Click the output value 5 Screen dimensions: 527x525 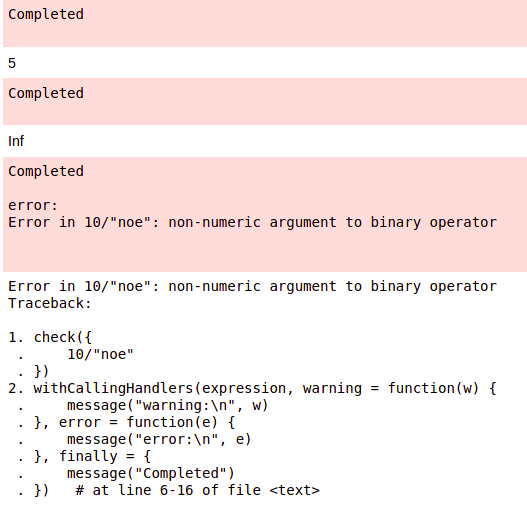click(x=12, y=63)
